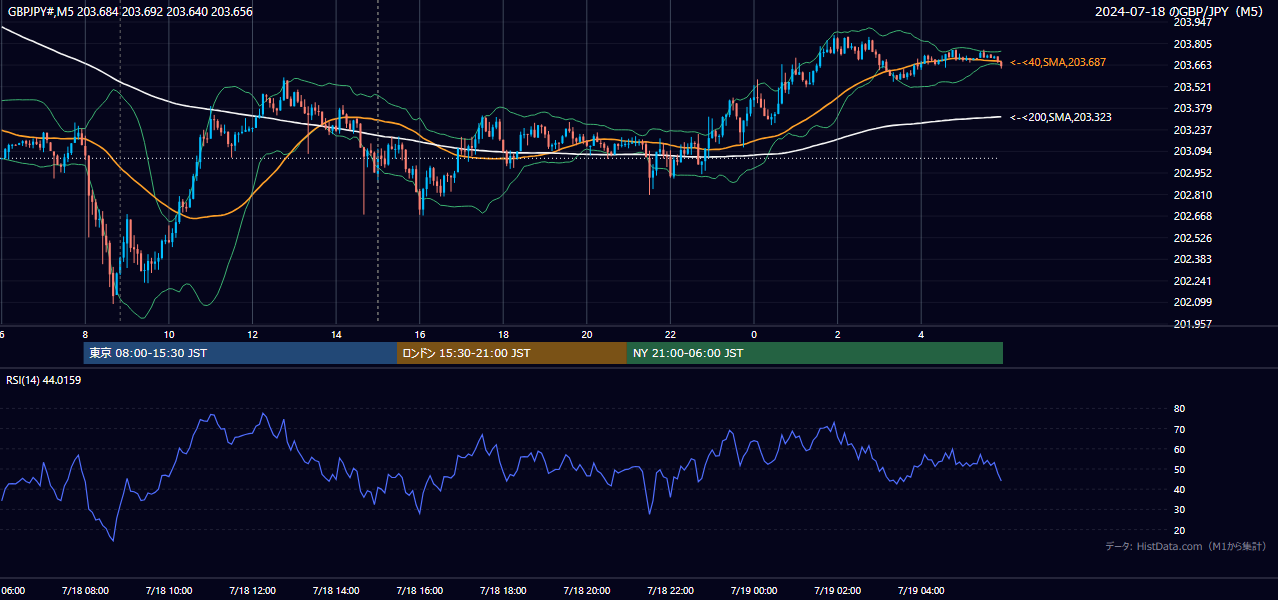Select the 2024-07-18 GBP/JPY (M5) chart title
Screen dimensions: 1278x600
click(x=1181, y=11)
